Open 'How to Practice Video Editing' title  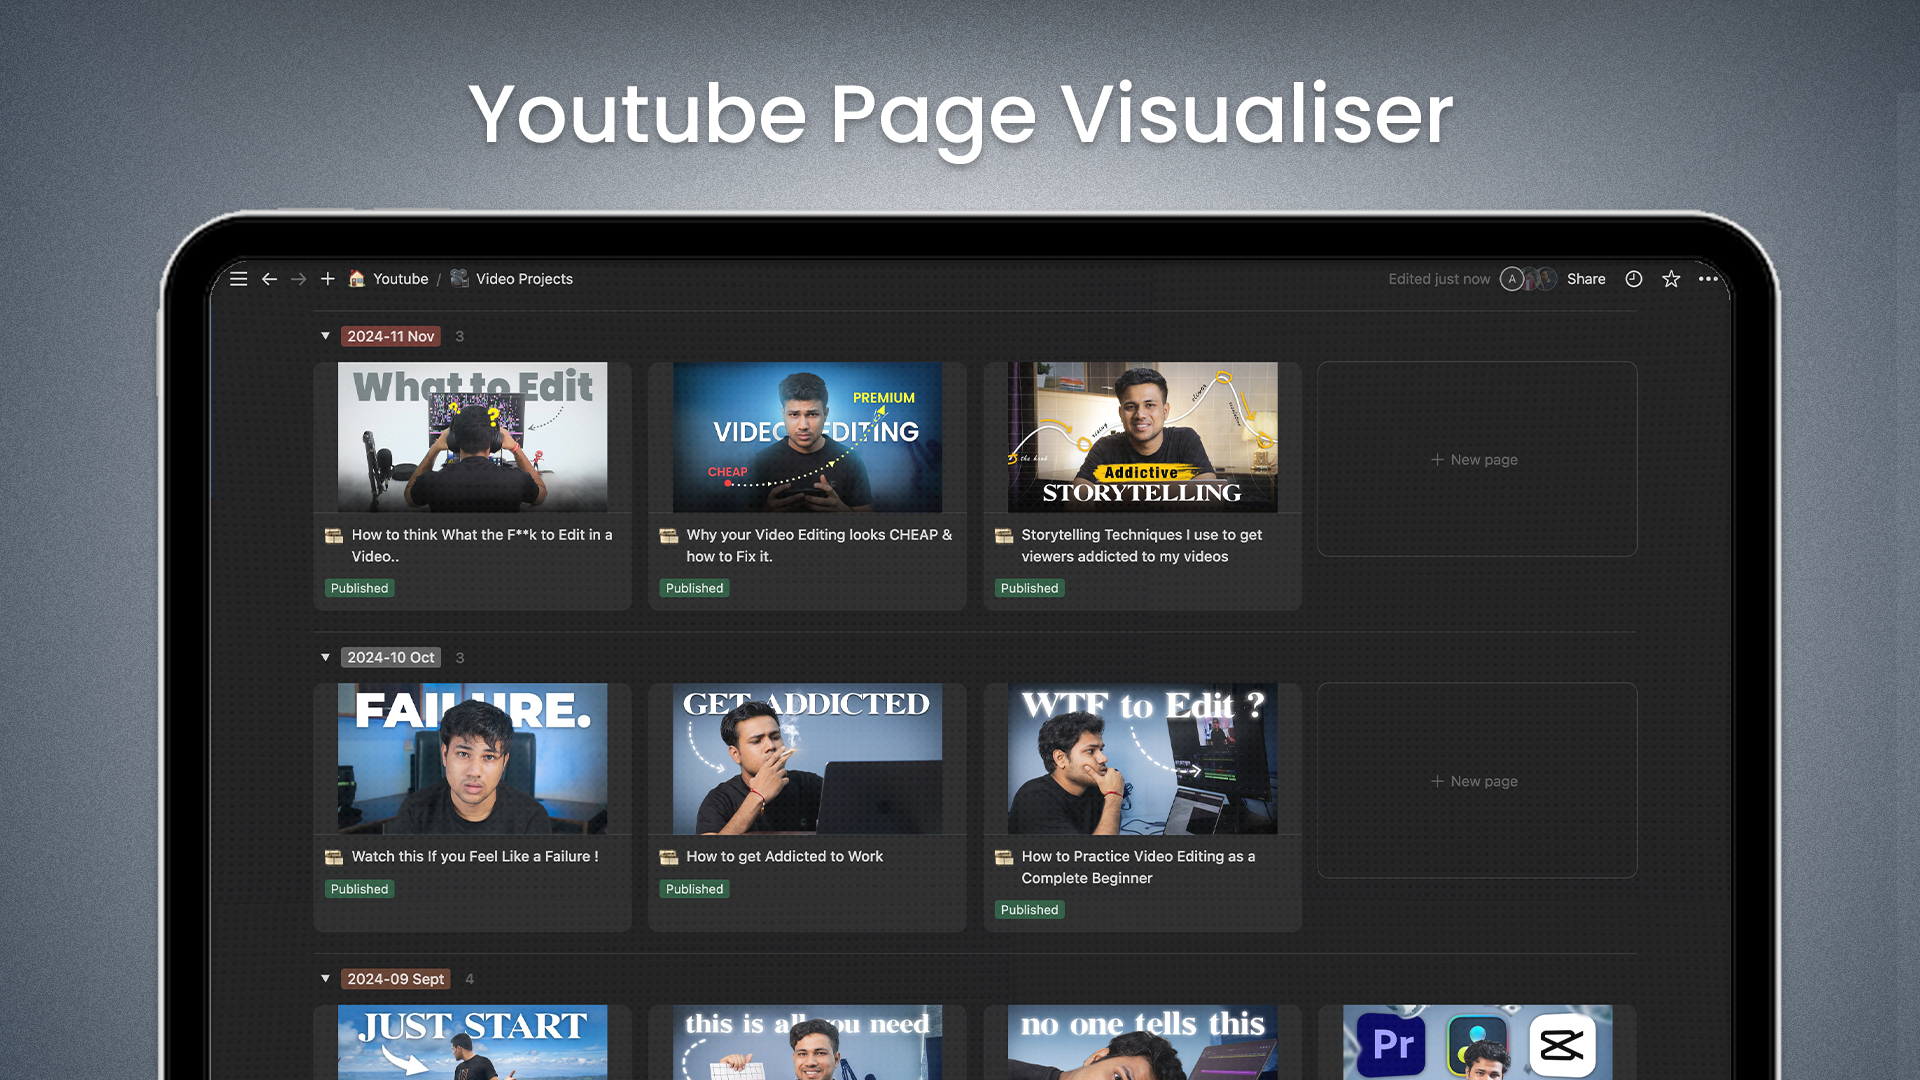click(x=1138, y=867)
